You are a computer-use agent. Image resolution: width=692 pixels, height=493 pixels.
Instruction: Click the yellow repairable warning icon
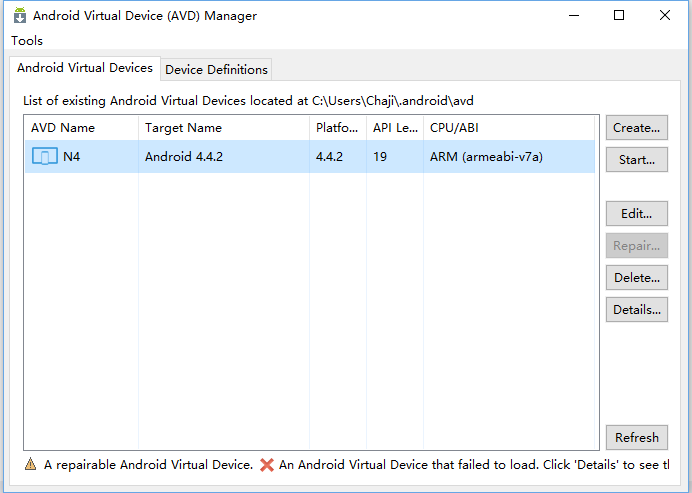[x=30, y=465]
